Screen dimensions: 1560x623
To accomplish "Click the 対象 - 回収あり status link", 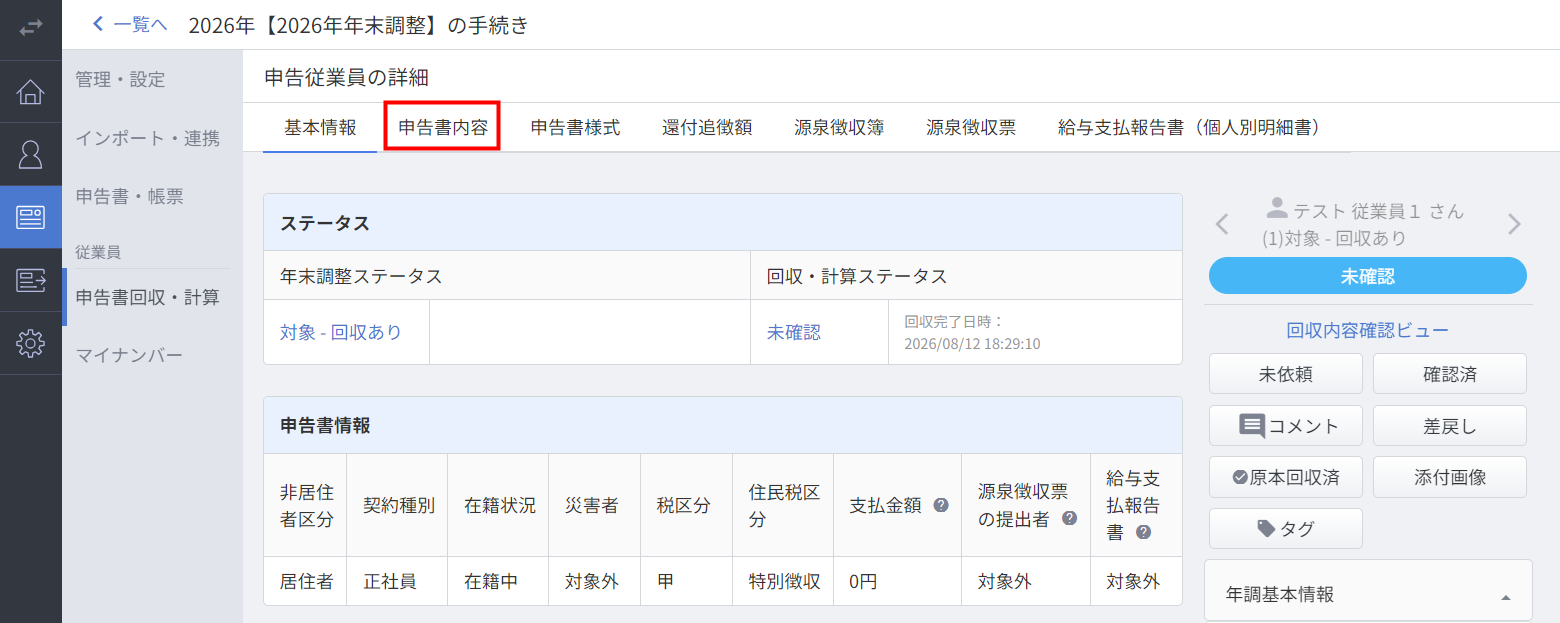I will [341, 332].
